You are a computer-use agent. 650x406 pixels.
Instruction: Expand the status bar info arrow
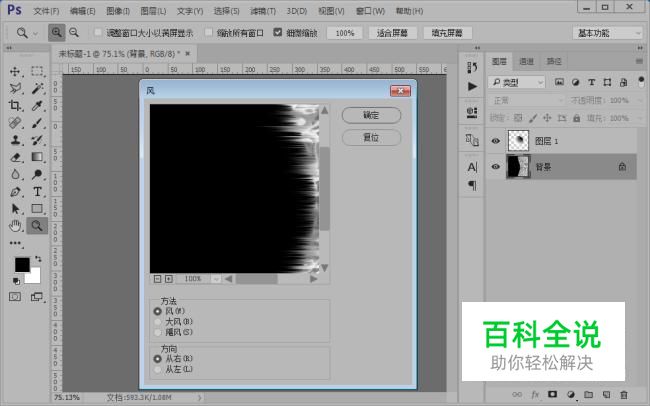pos(200,398)
